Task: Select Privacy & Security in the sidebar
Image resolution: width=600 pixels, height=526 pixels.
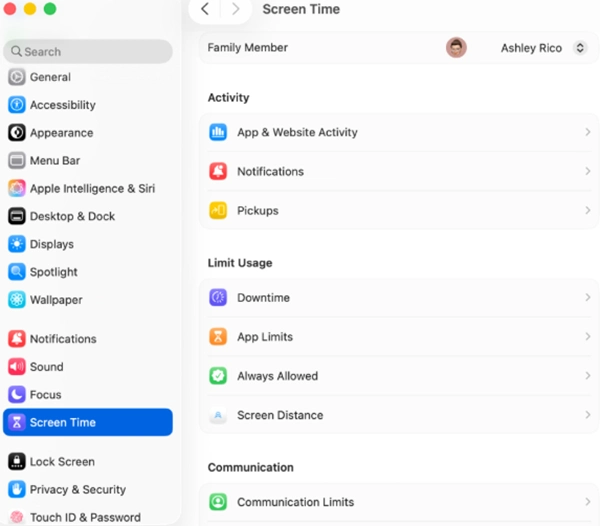Action: point(88,489)
